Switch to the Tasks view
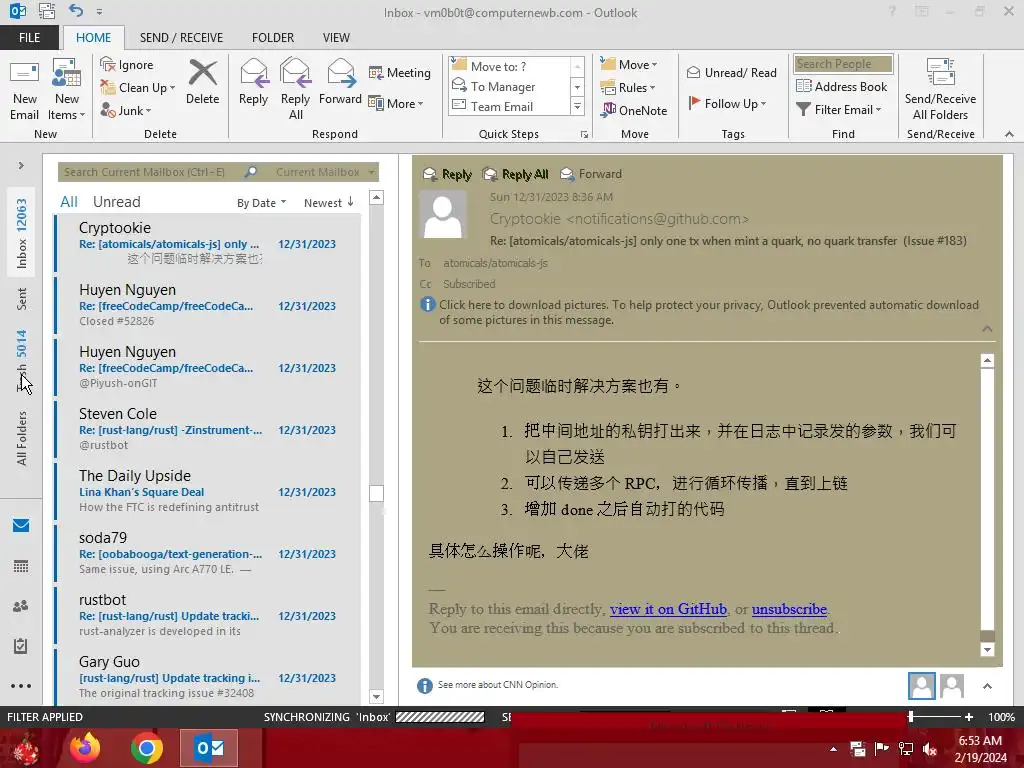This screenshot has width=1024, height=768. pos(21,646)
